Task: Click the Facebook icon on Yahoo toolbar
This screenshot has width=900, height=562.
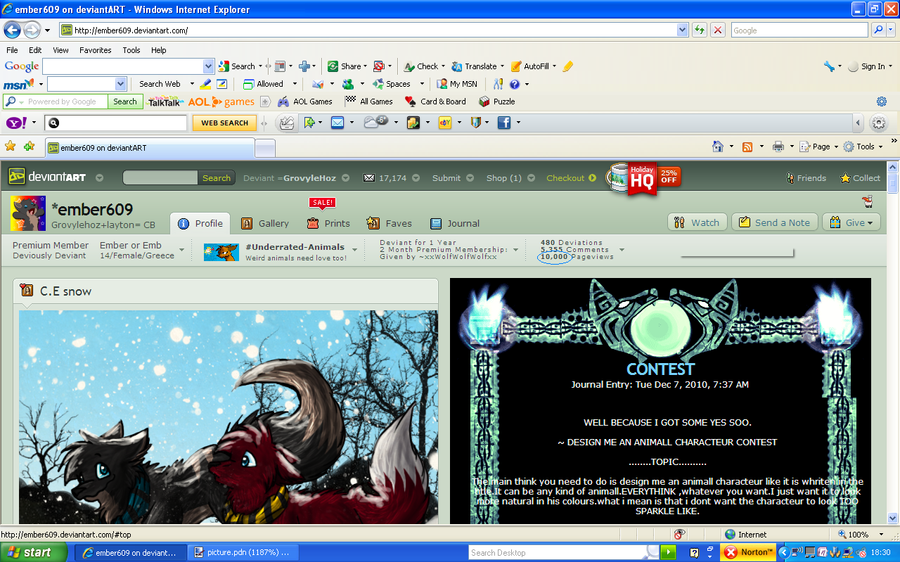Action: [504, 122]
